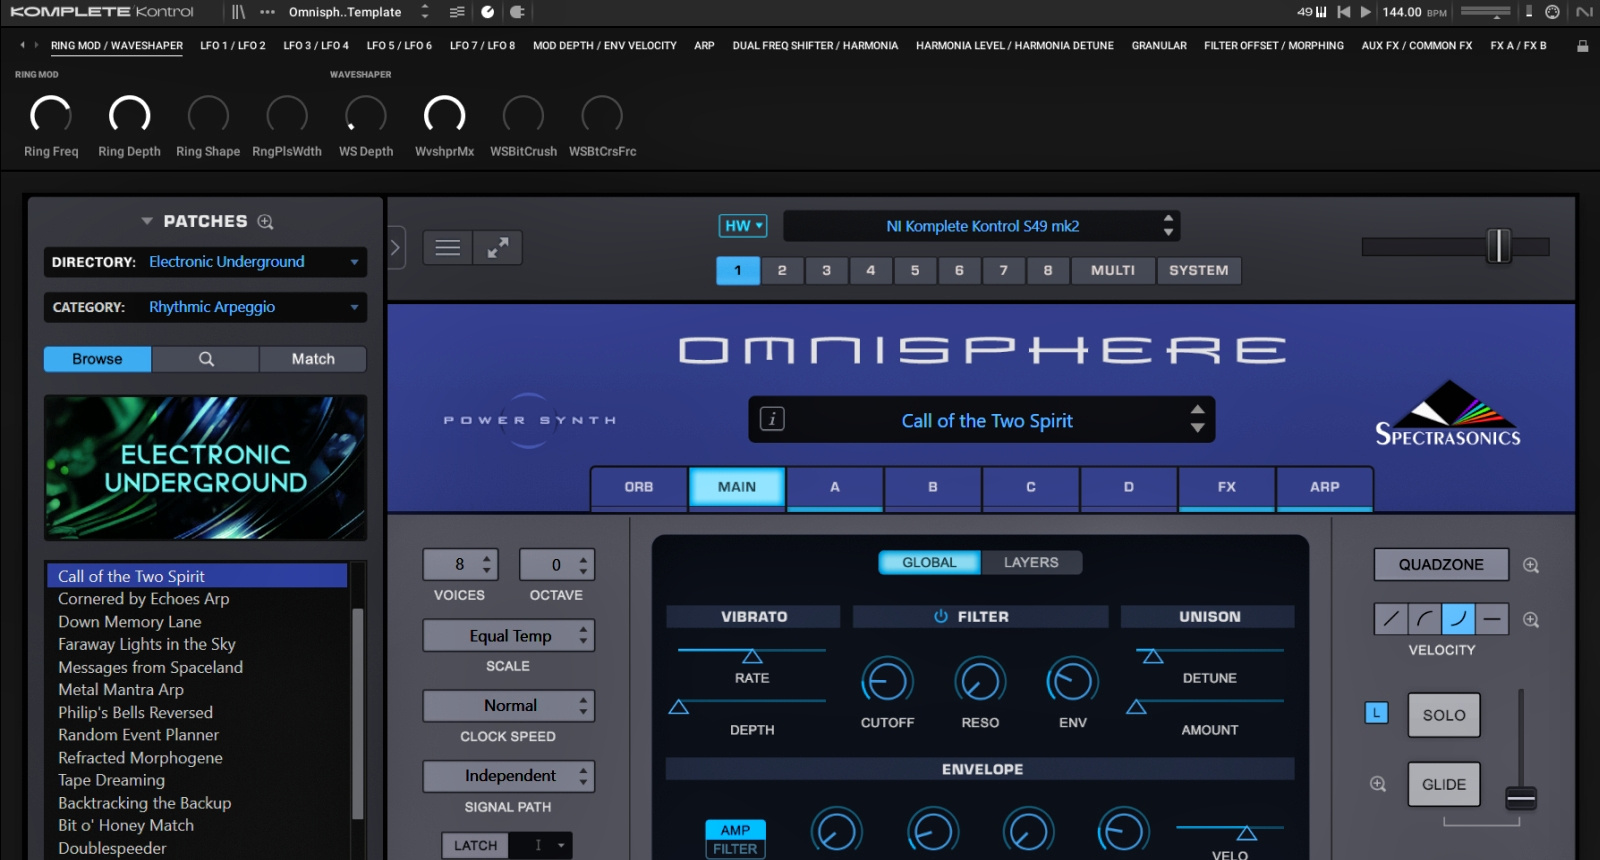This screenshot has width=1600, height=860.
Task: Zoom into Velocity curve with magnifier icon
Action: 1531,620
